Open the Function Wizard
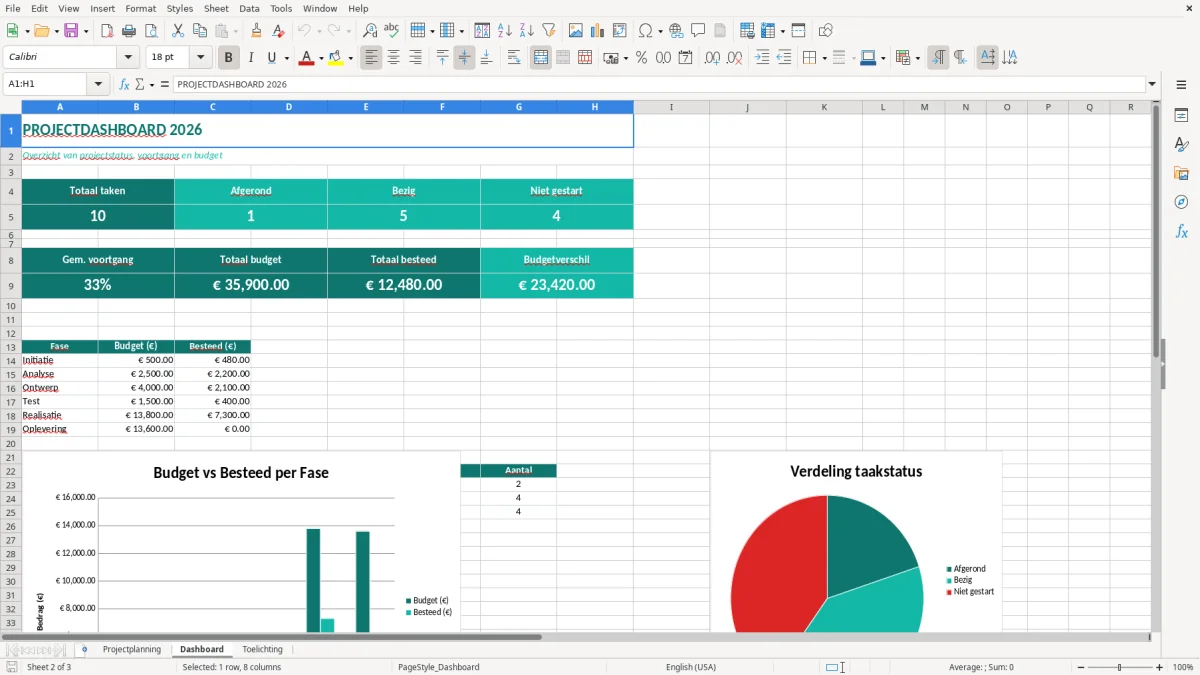This screenshot has width=1200, height=675. [125, 85]
